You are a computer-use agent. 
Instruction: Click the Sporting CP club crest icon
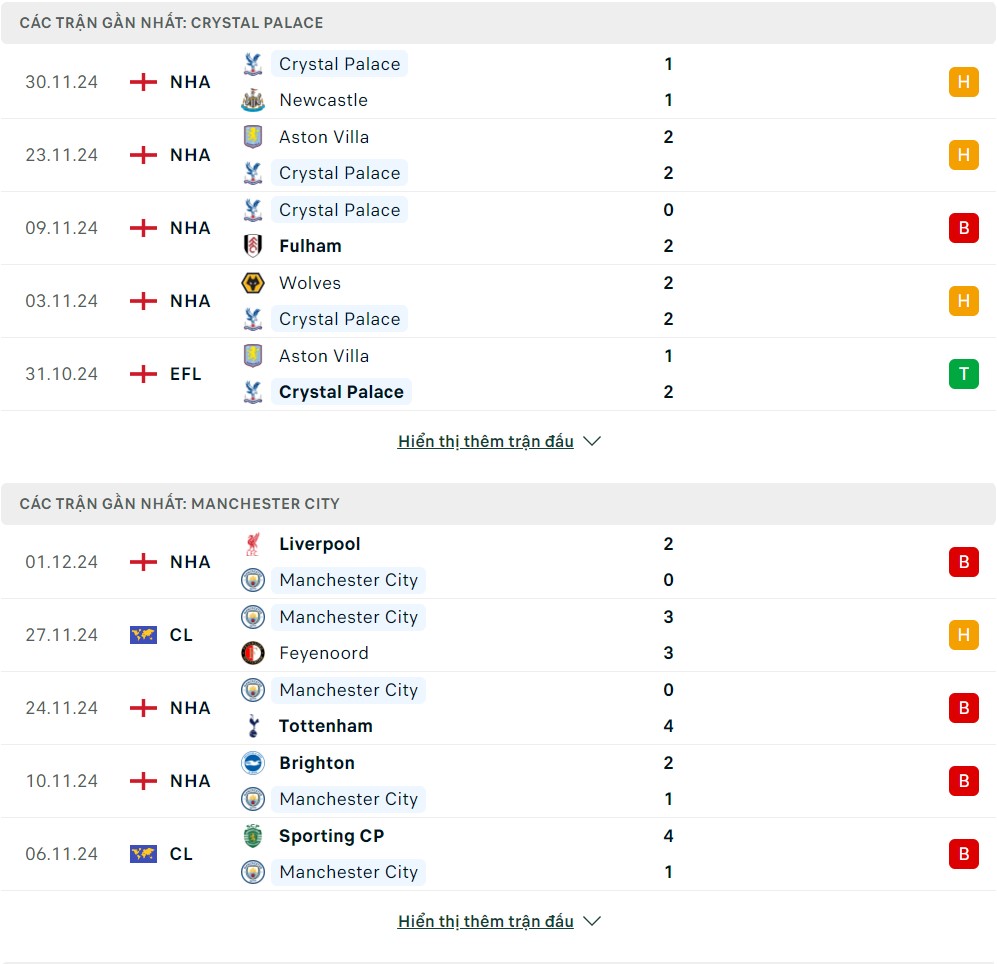(x=253, y=836)
